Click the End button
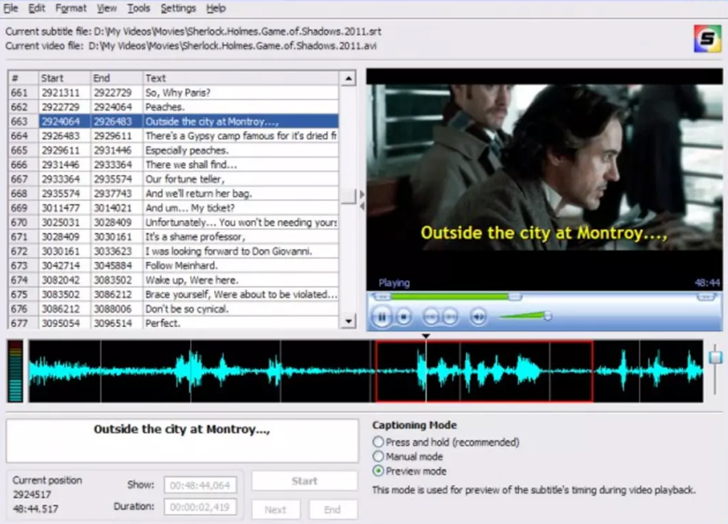 point(331,509)
